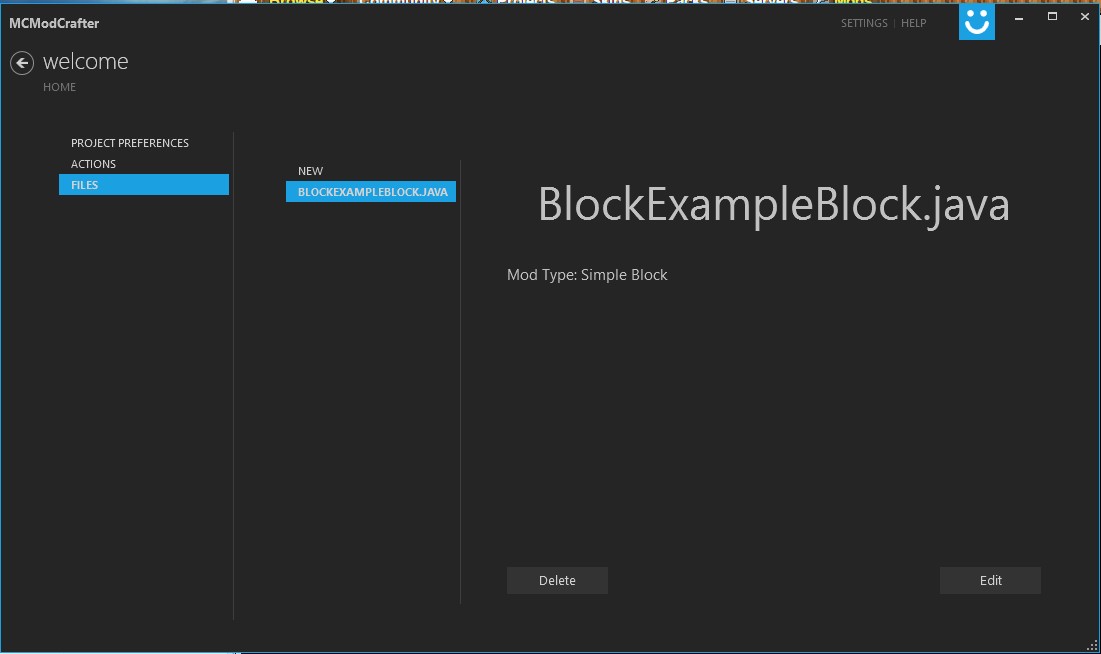The width and height of the screenshot is (1101, 654).
Task: Maximize the MCModCrafter window
Action: point(1052,17)
